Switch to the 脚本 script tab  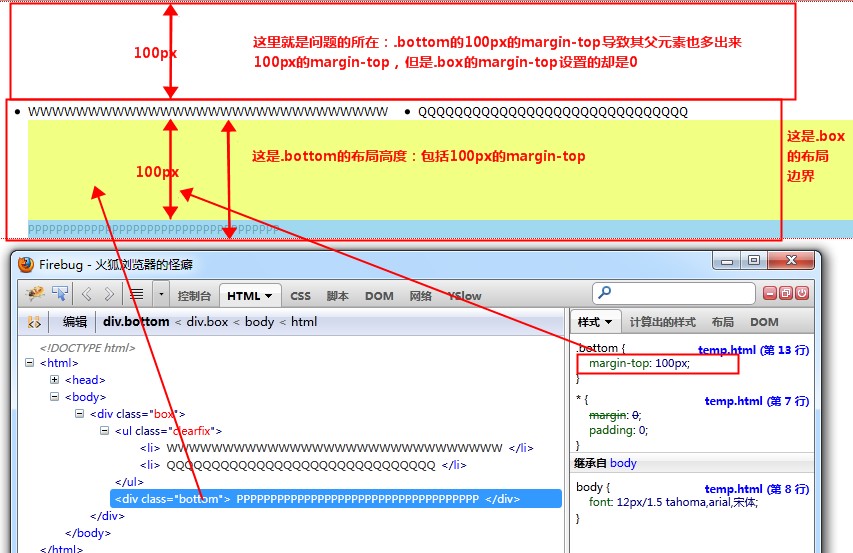(x=337, y=296)
